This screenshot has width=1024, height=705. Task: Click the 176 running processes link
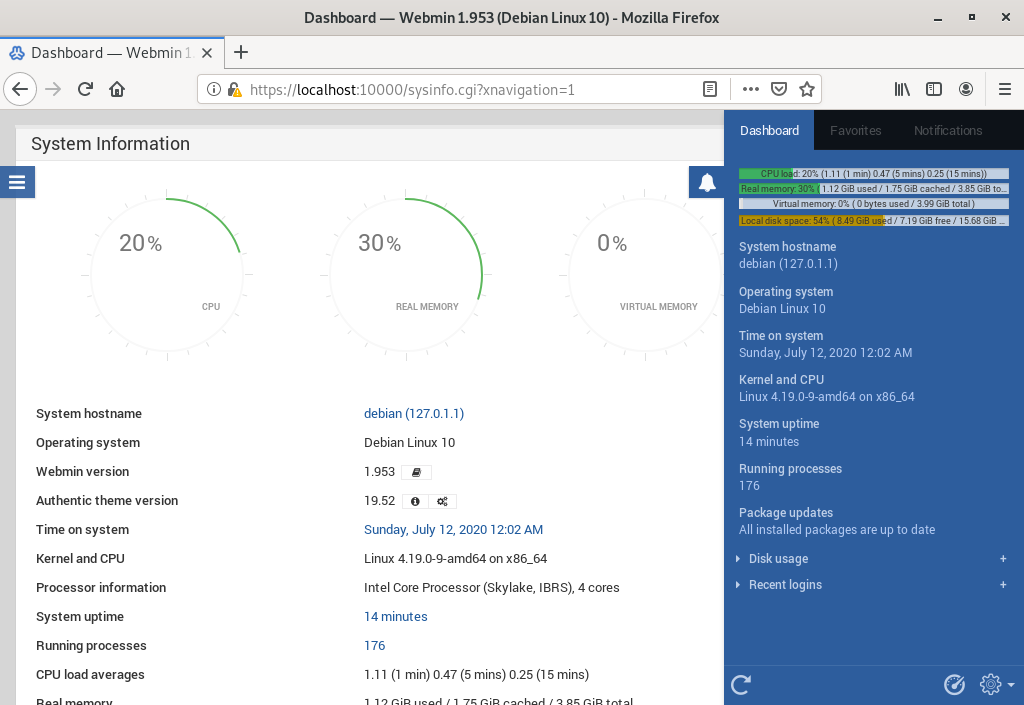pyautogui.click(x=374, y=646)
